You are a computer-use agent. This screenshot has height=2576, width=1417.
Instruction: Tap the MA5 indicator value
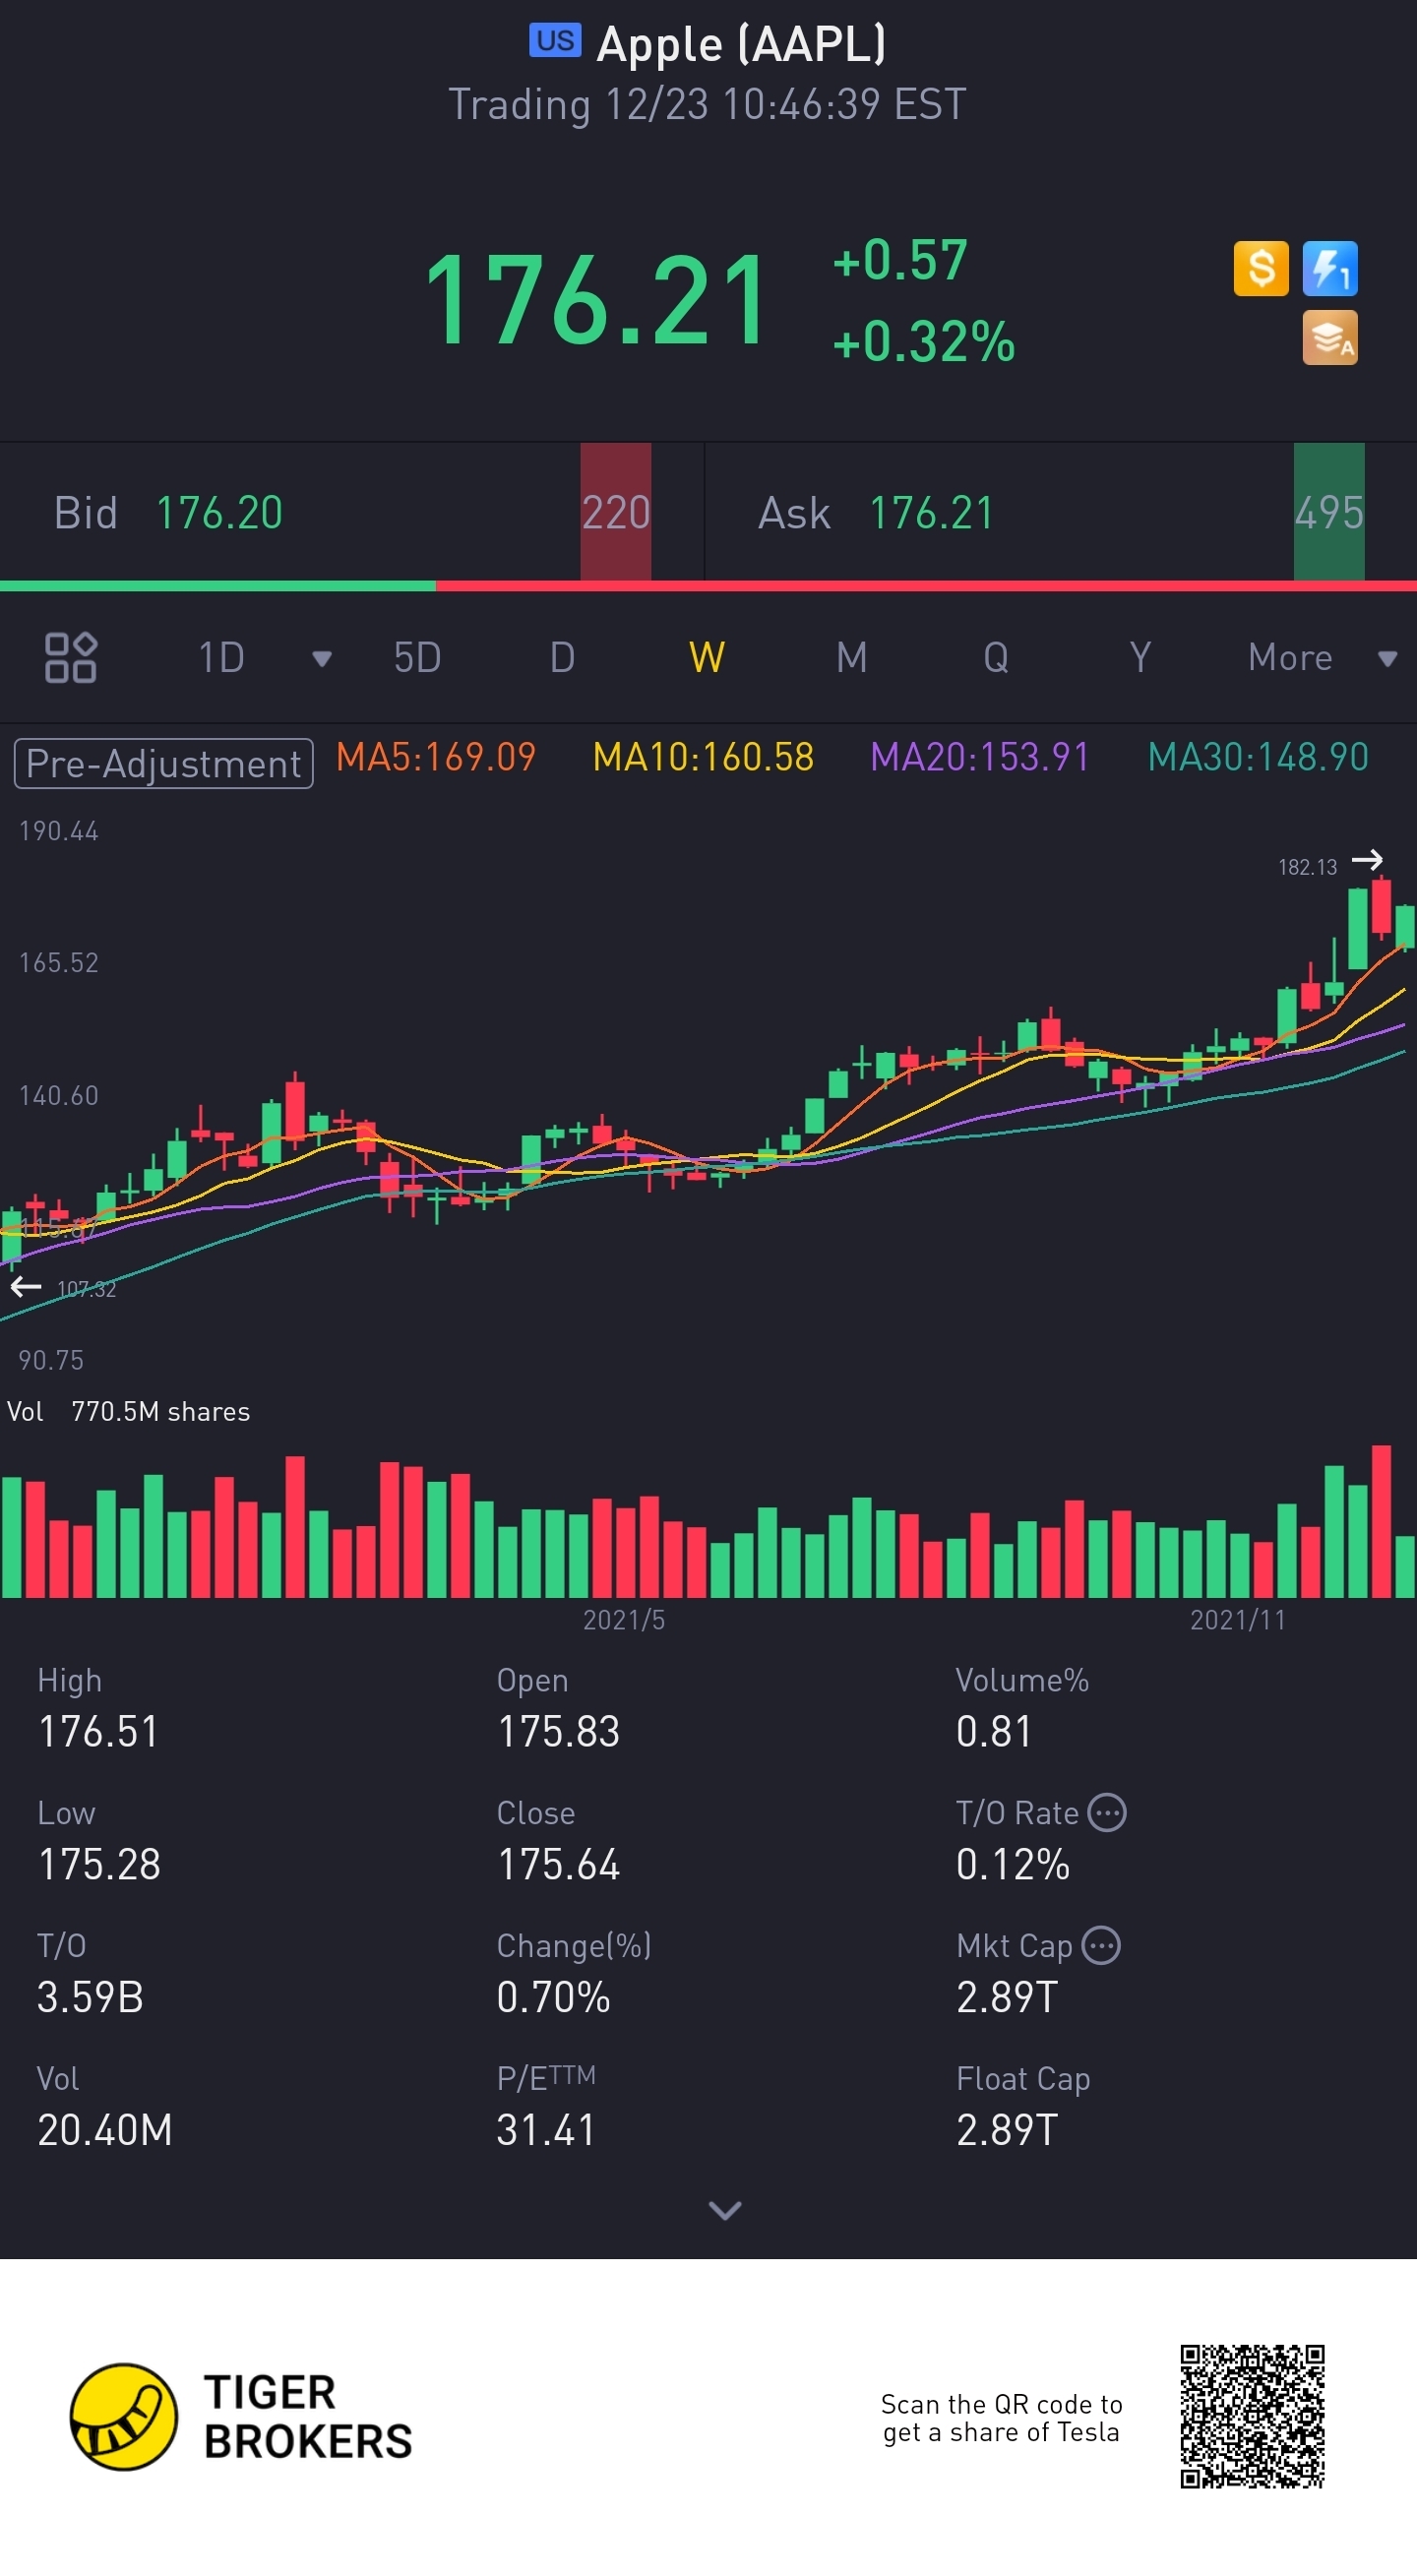[x=436, y=757]
